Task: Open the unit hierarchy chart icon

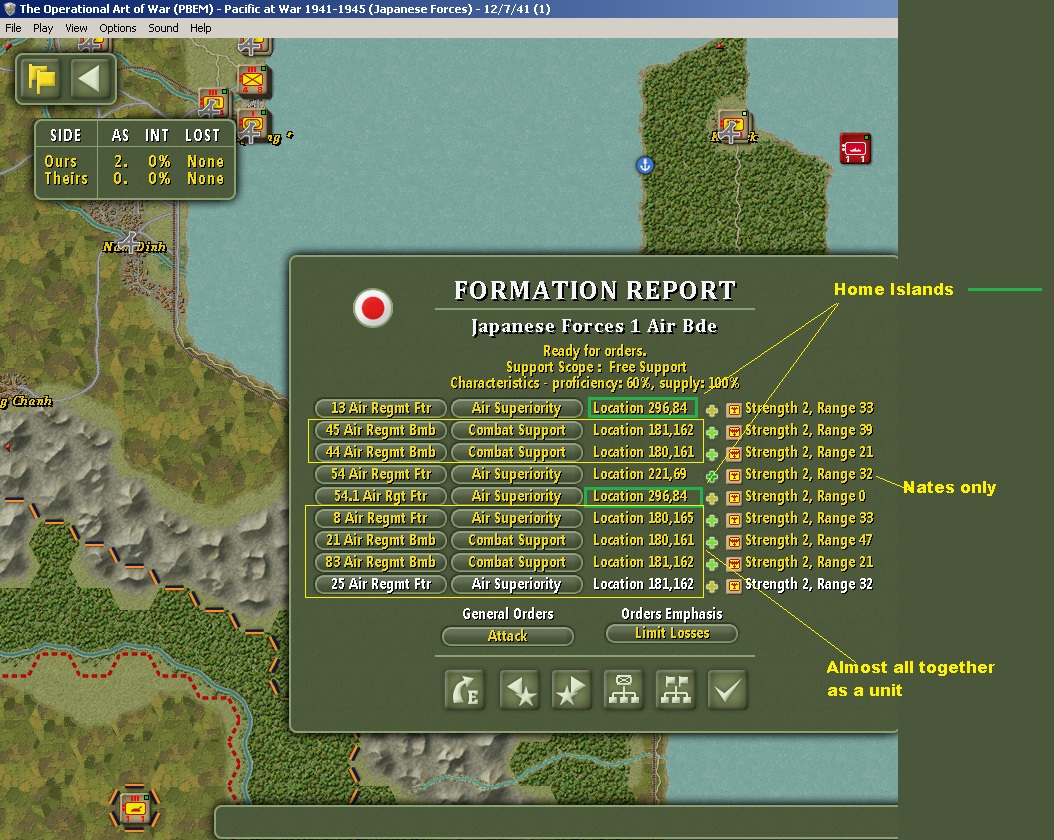Action: click(x=623, y=690)
